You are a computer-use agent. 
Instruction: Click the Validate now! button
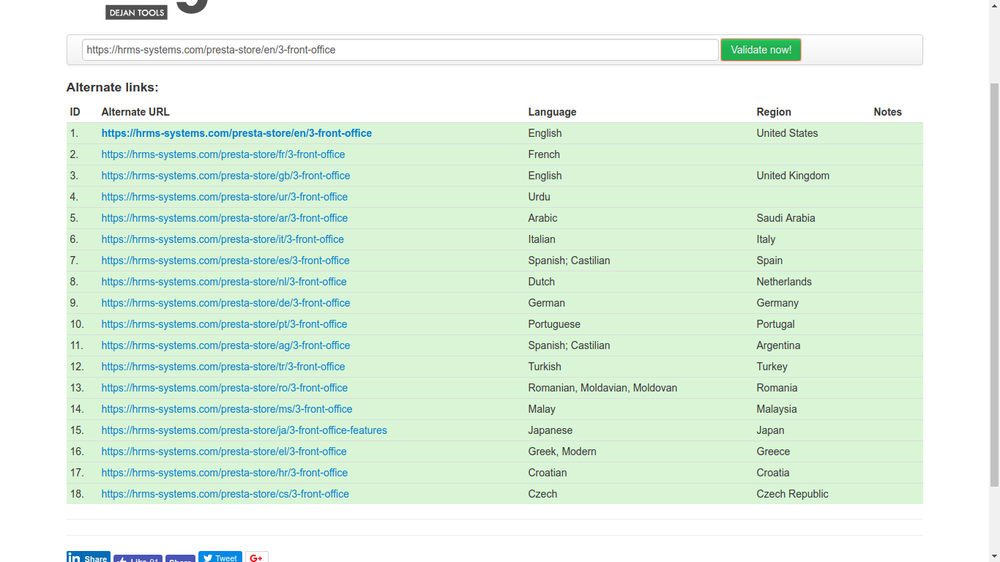coord(761,50)
